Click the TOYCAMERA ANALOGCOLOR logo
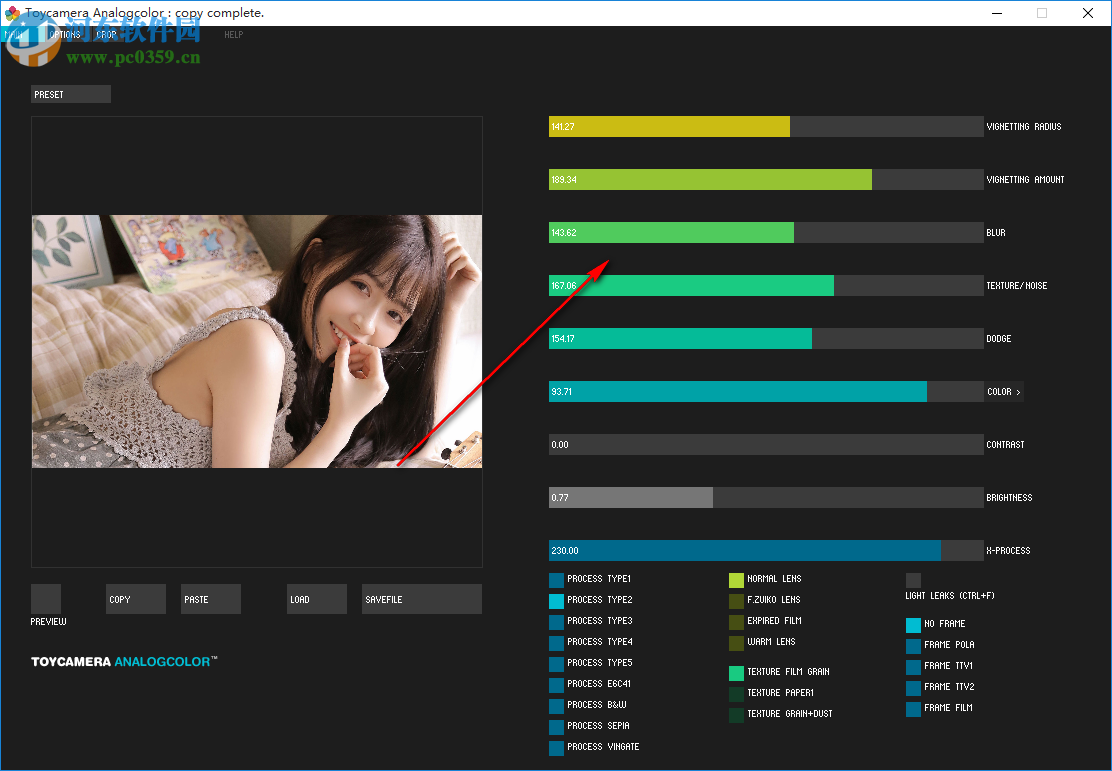 pyautogui.click(x=124, y=662)
